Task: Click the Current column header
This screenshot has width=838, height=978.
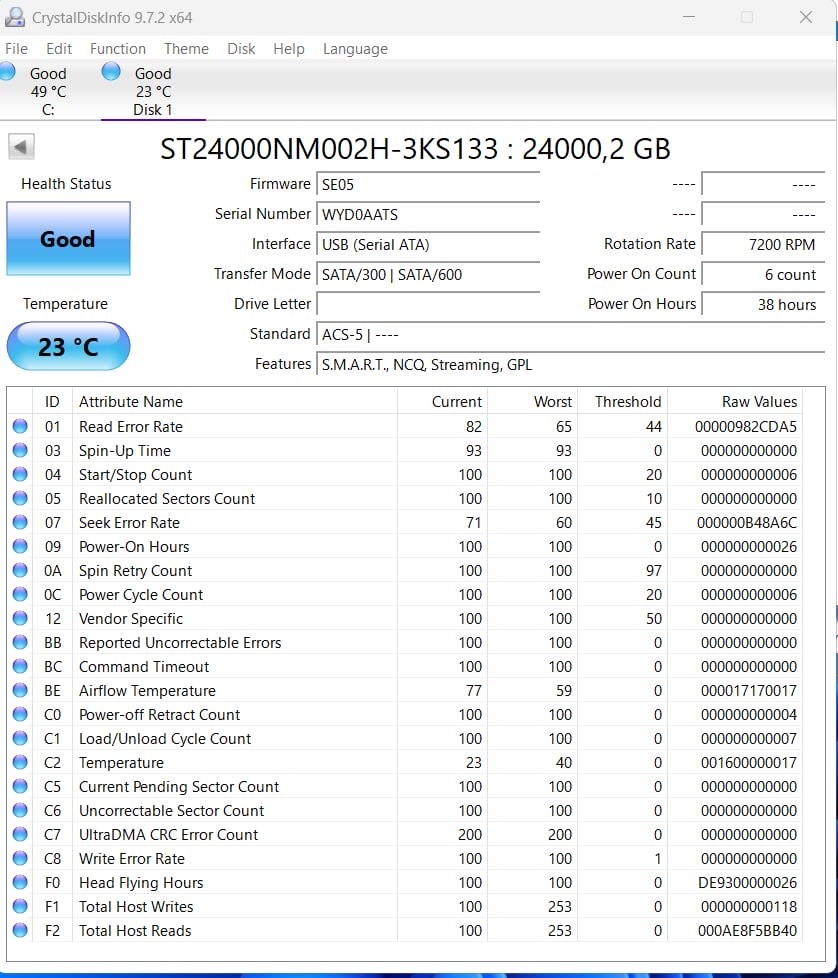Action: click(442, 402)
